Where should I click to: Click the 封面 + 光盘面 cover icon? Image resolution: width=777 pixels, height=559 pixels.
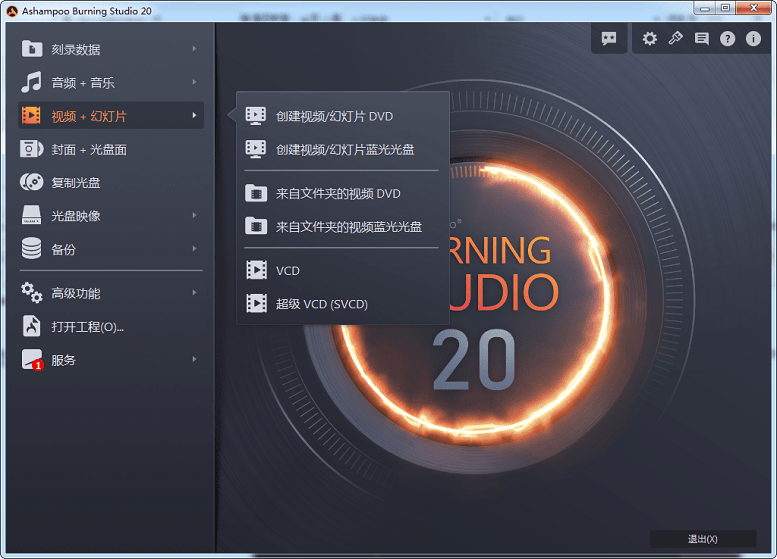32,149
